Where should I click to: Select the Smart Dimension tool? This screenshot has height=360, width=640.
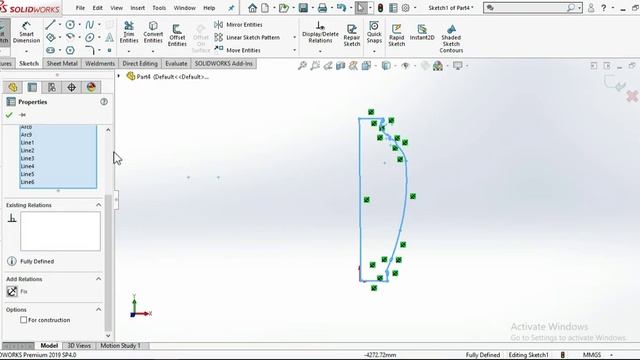pyautogui.click(x=26, y=33)
